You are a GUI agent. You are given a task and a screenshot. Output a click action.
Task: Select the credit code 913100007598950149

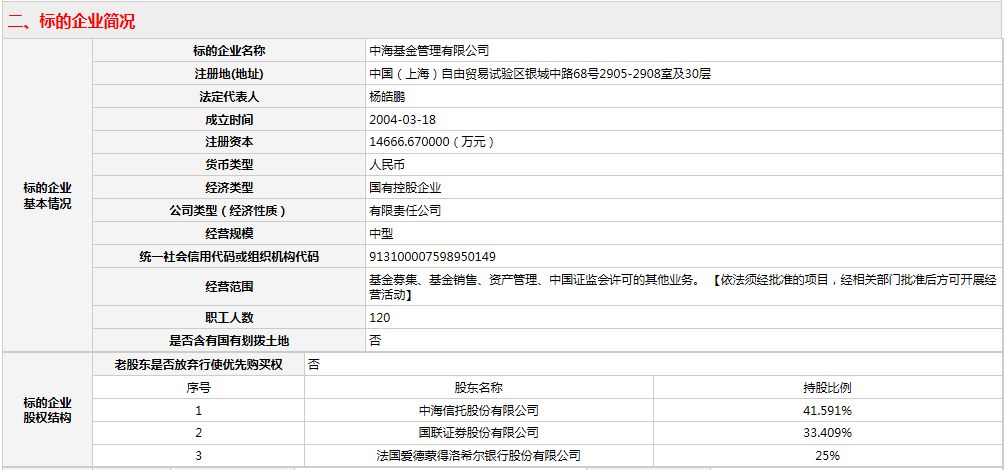(432, 256)
